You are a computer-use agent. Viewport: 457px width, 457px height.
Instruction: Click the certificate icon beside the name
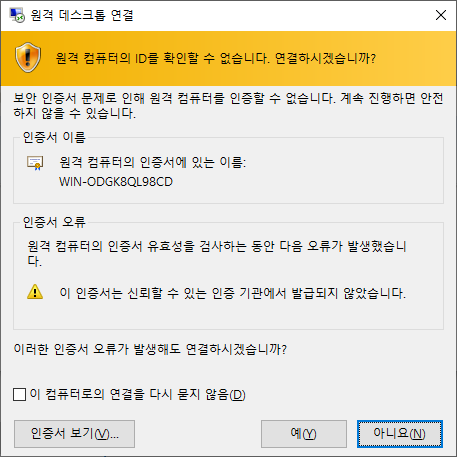point(35,163)
